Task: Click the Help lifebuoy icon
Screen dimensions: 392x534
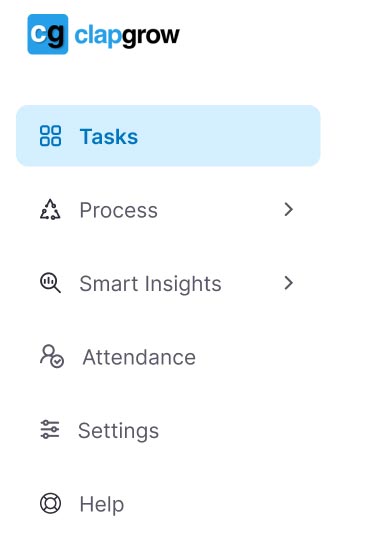Action: tap(50, 503)
